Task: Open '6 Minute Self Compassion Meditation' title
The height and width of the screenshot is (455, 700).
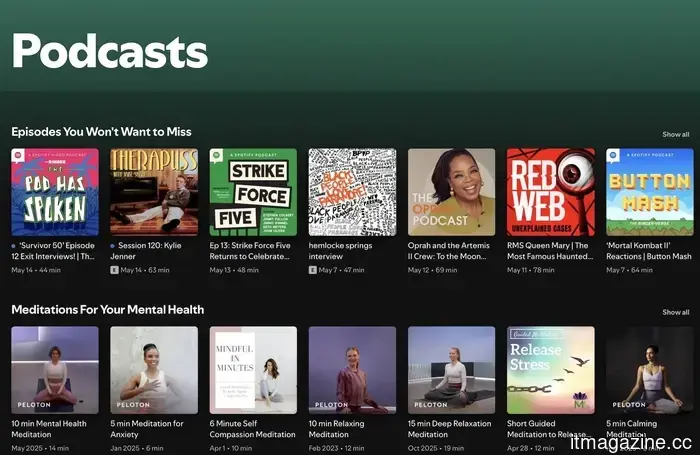Action: tap(252, 429)
